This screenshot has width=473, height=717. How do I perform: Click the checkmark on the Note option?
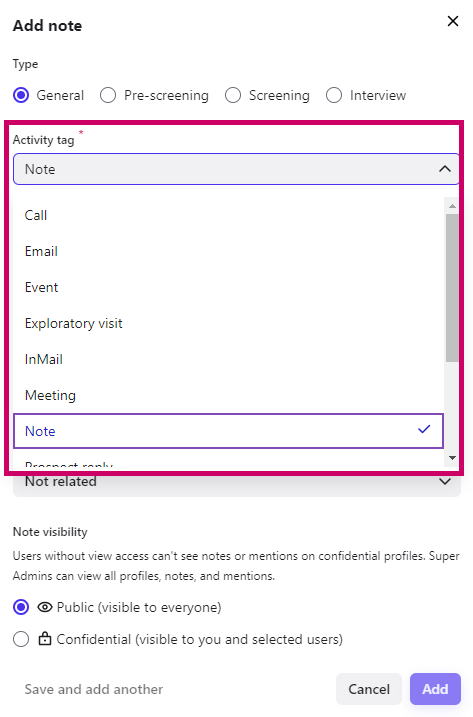coord(424,429)
